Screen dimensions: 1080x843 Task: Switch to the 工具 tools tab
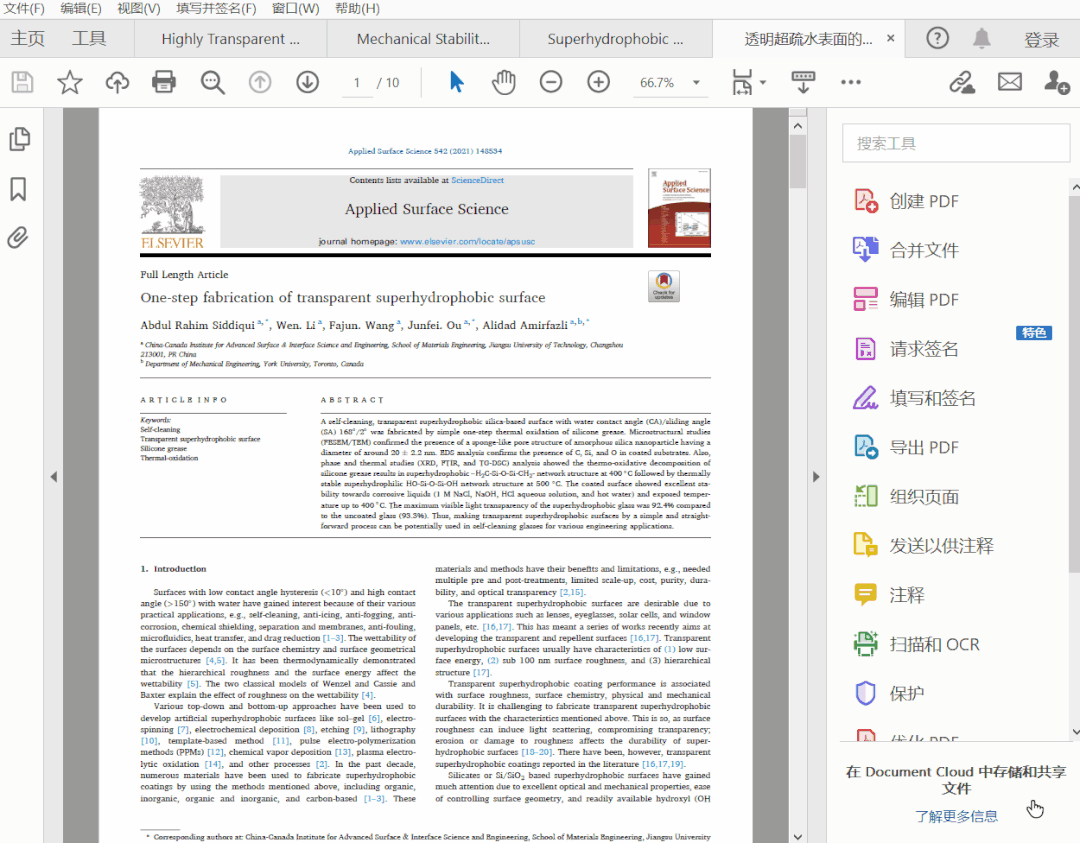click(x=90, y=39)
